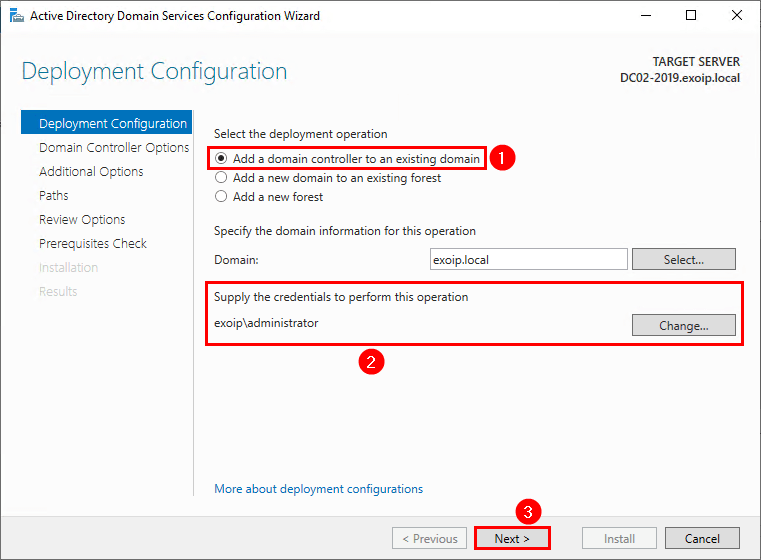Open More about deployment configurations link
Image resolution: width=761 pixels, height=560 pixels.
pyautogui.click(x=318, y=489)
